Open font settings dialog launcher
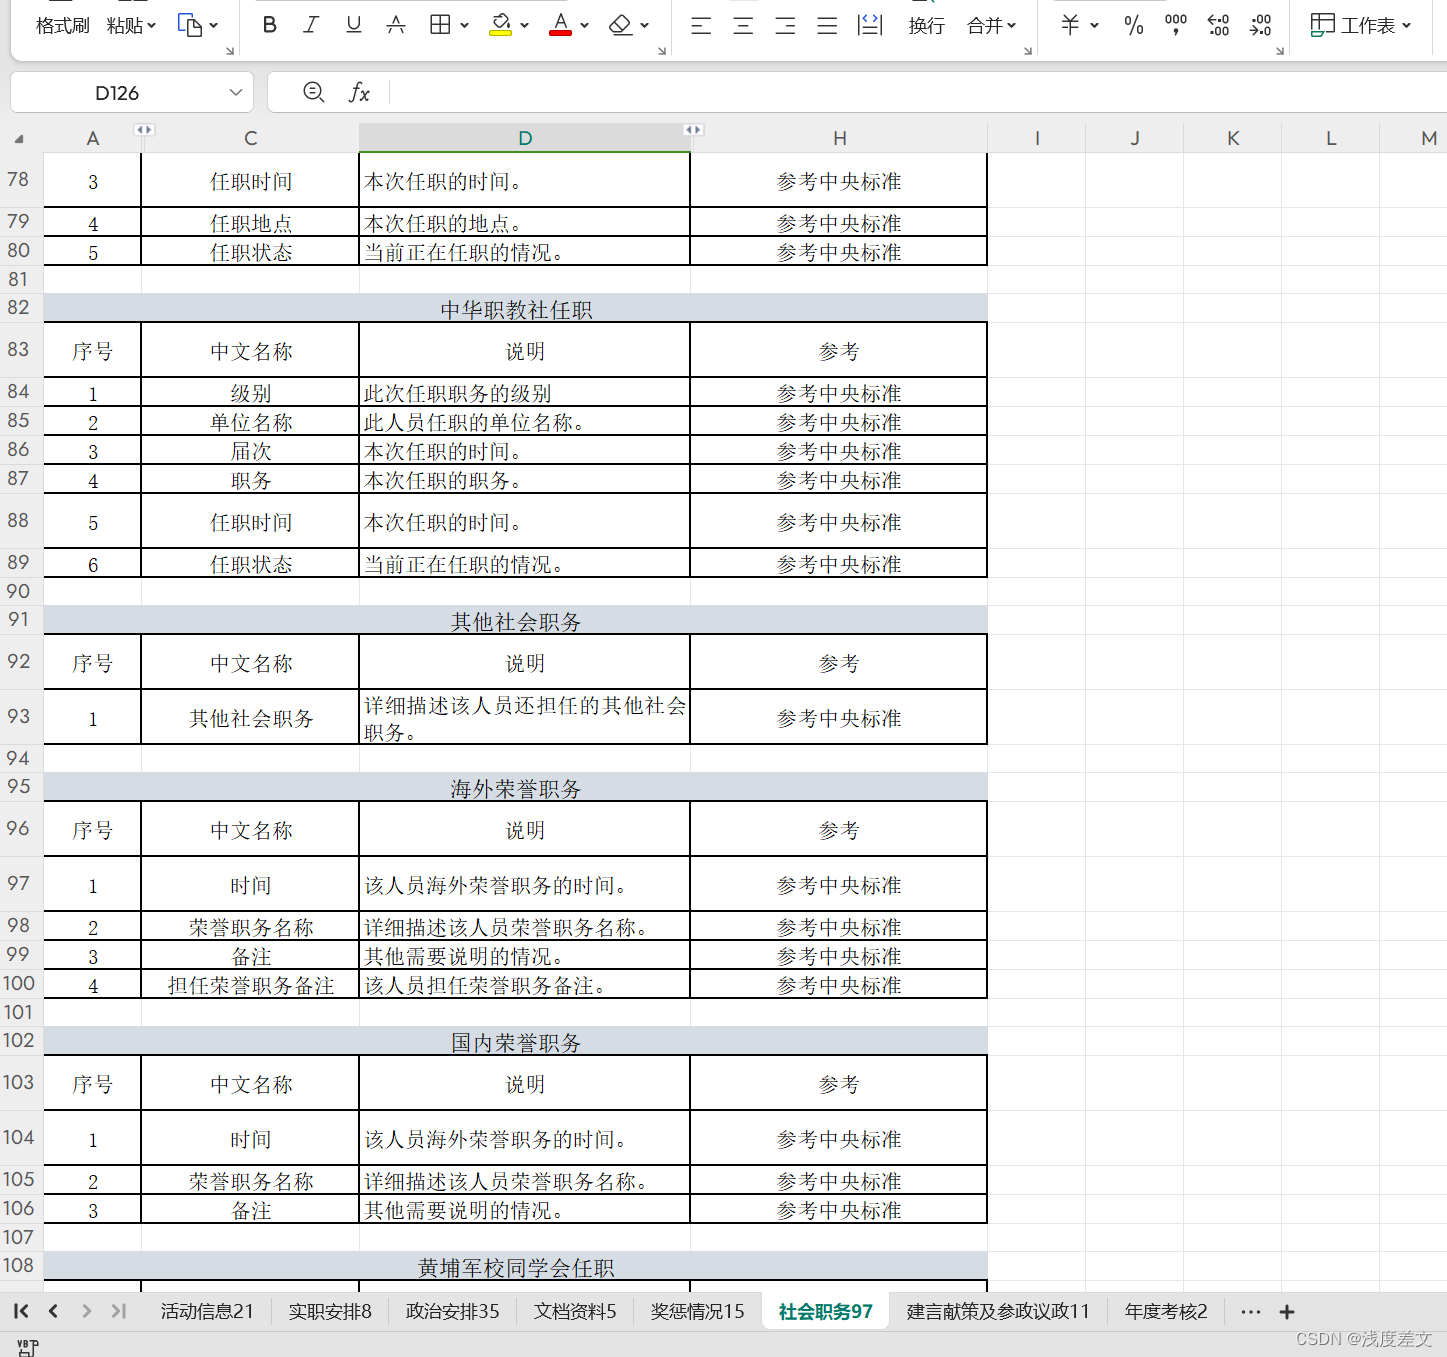The width and height of the screenshot is (1447, 1357). click(662, 50)
